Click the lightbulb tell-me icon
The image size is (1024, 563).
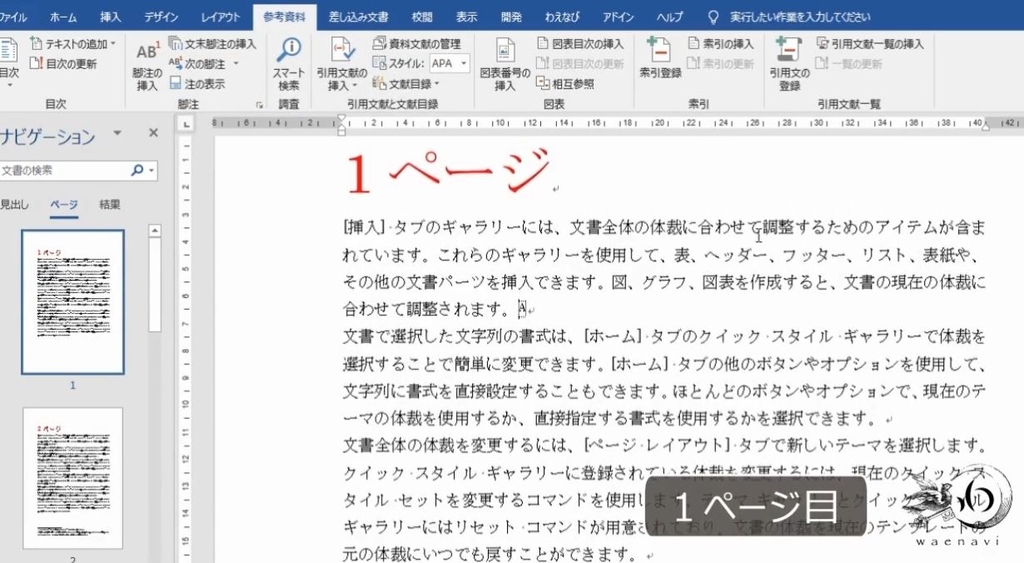pyautogui.click(x=713, y=16)
